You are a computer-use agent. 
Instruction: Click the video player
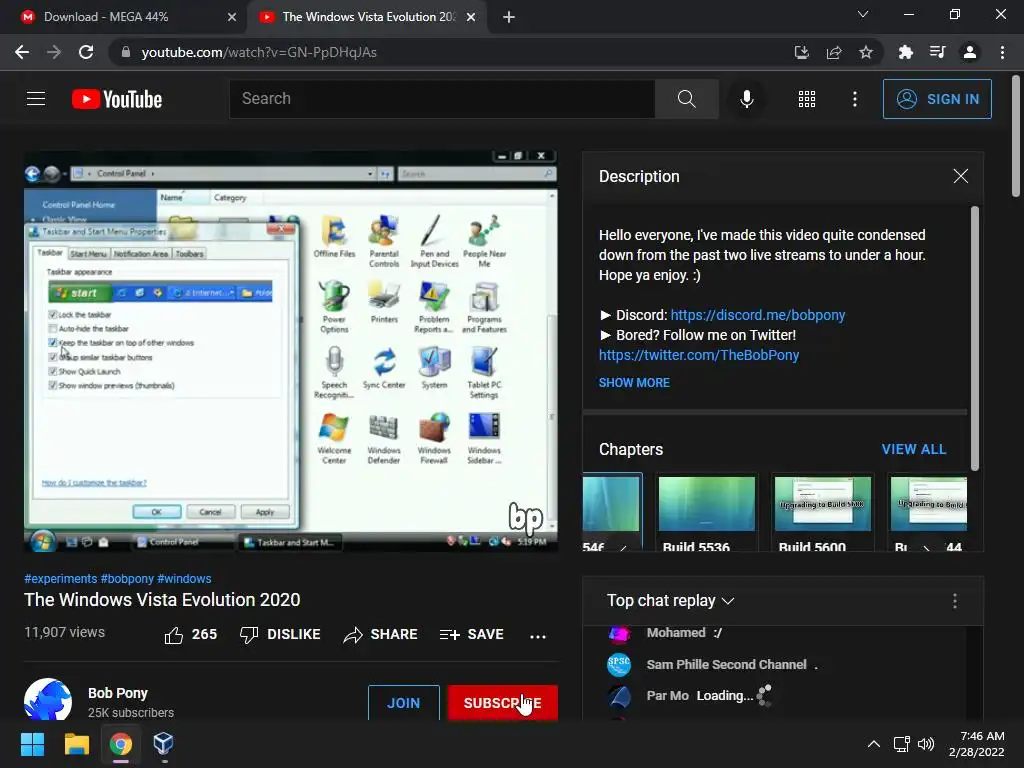291,351
